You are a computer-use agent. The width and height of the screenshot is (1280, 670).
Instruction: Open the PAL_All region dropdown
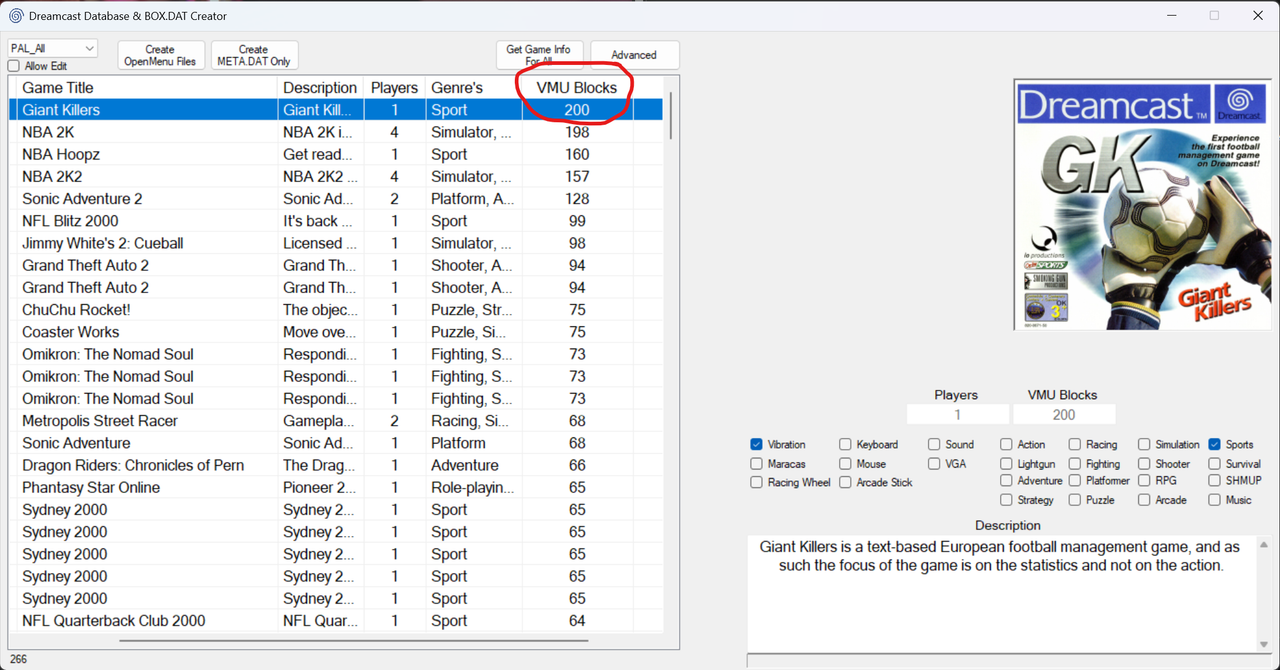[x=53, y=48]
